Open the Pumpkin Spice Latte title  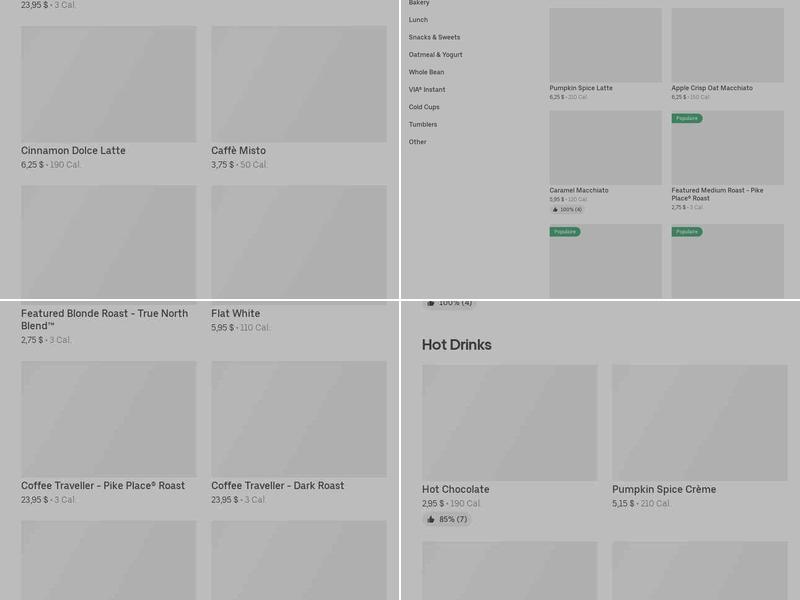click(581, 88)
